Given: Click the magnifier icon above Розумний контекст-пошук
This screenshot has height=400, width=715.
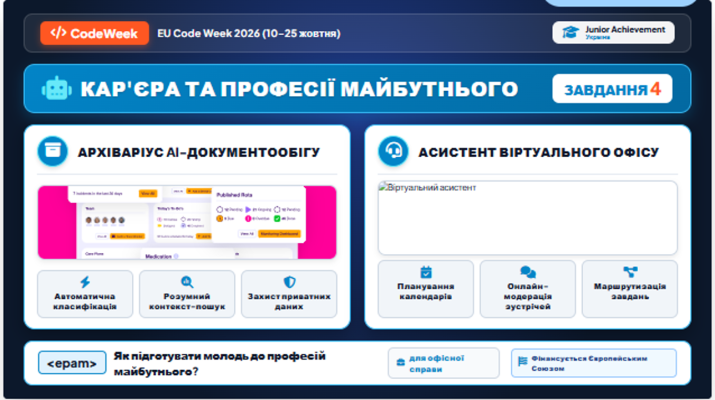Looking at the screenshot, I should 187,282.
